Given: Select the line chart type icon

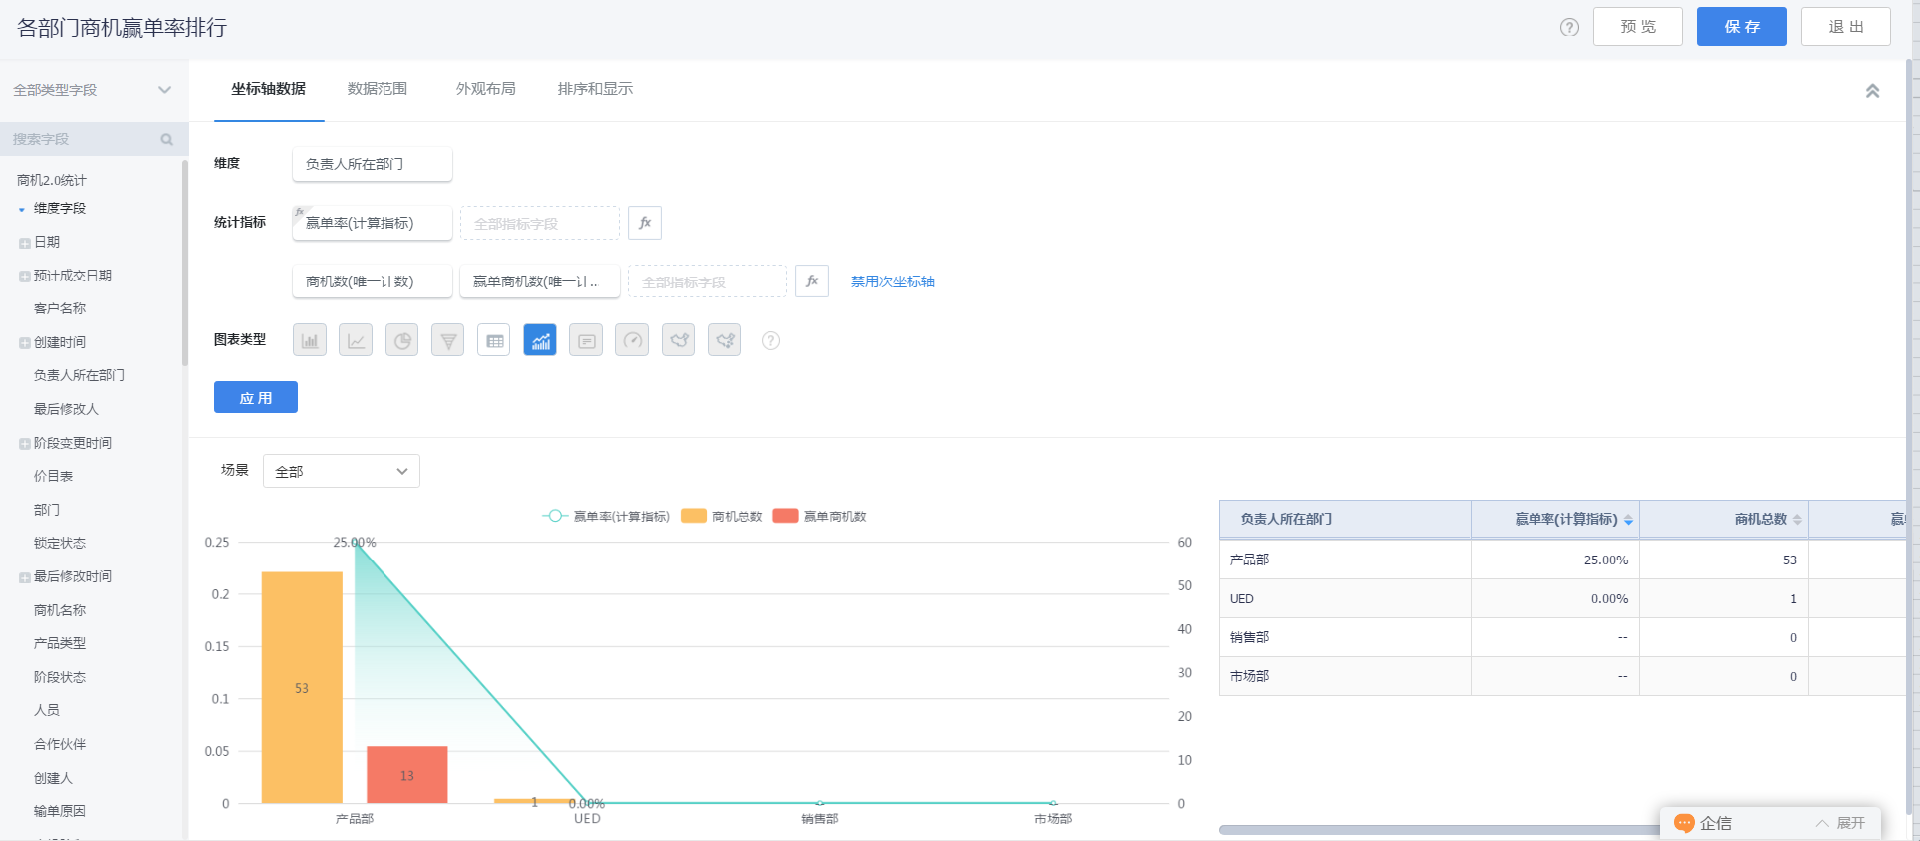Looking at the screenshot, I should 356,340.
